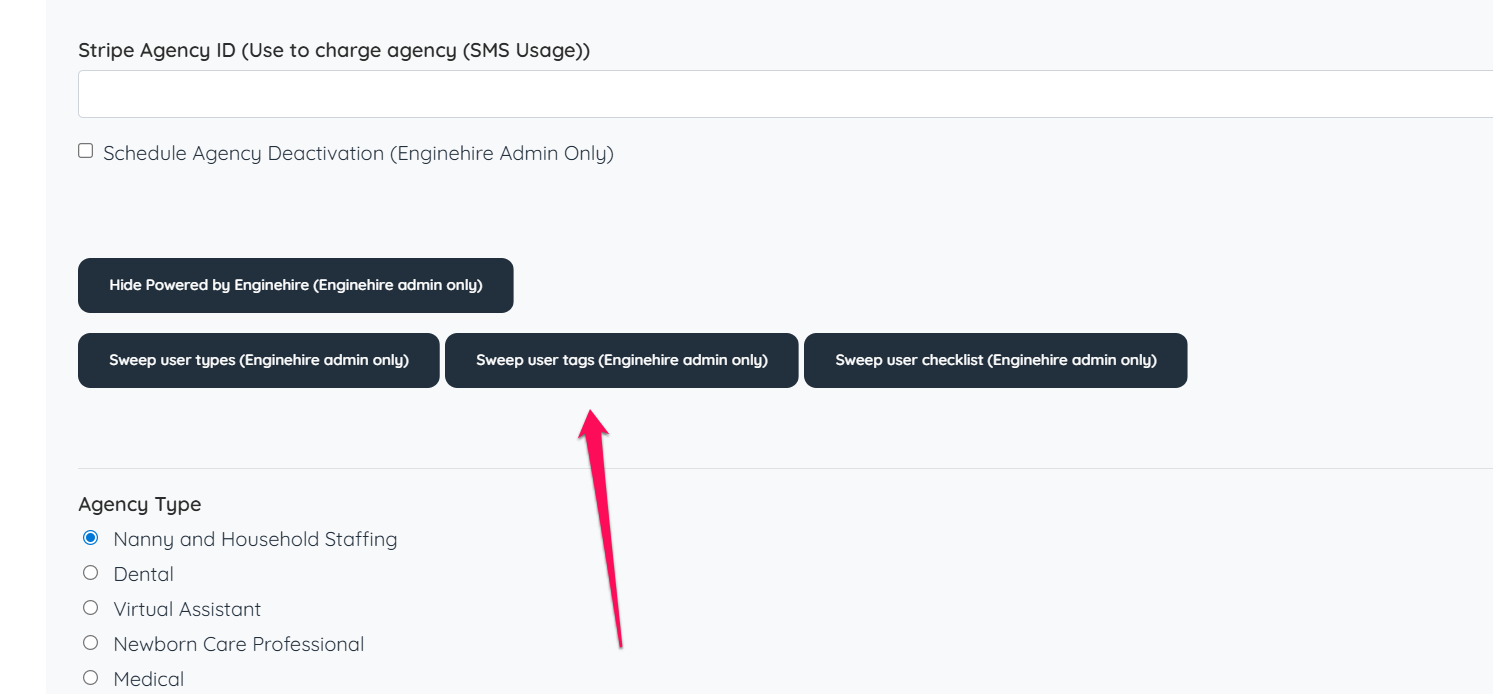Click the Sweep user checklist button
1493x694 pixels.
pos(996,360)
